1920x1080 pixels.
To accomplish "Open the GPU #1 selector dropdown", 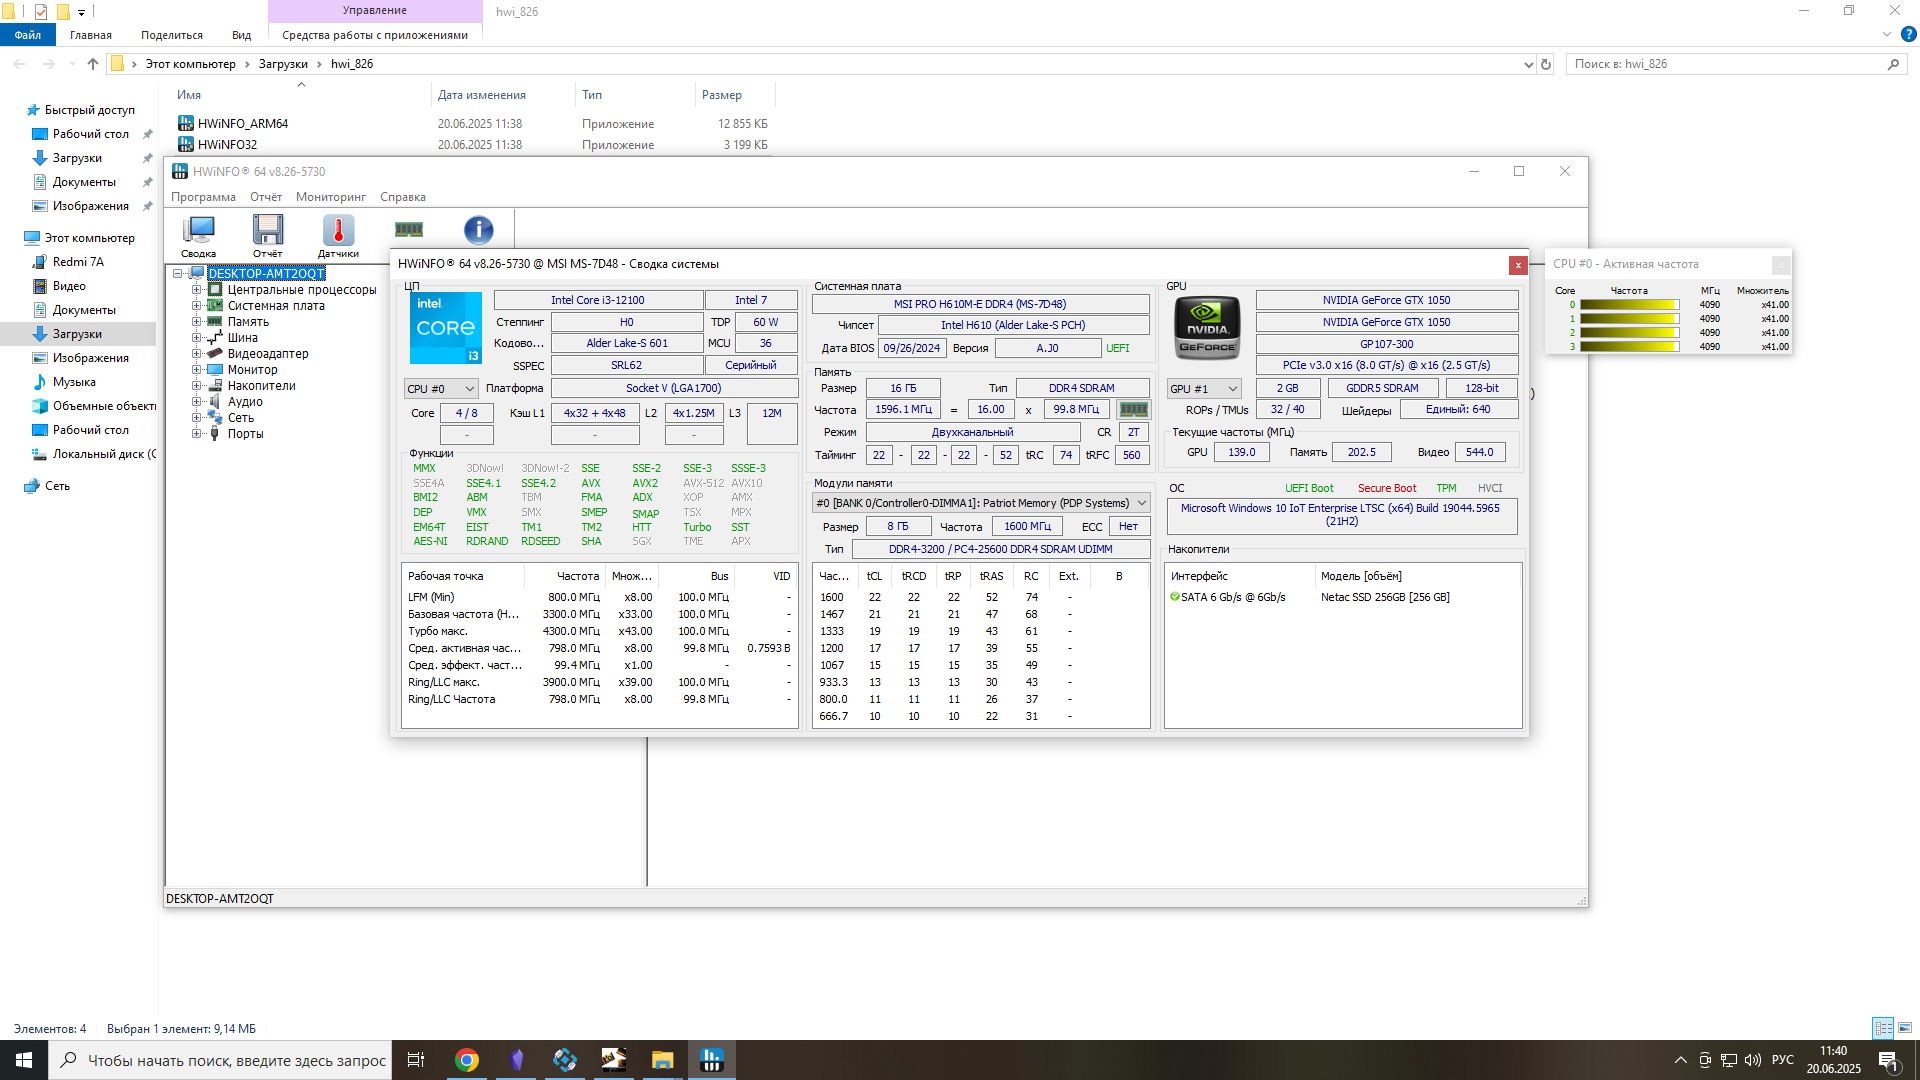I will [x=1204, y=389].
